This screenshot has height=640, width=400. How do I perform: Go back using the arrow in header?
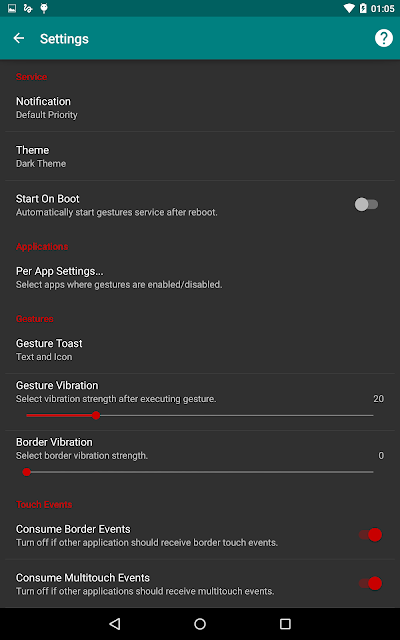[19, 38]
